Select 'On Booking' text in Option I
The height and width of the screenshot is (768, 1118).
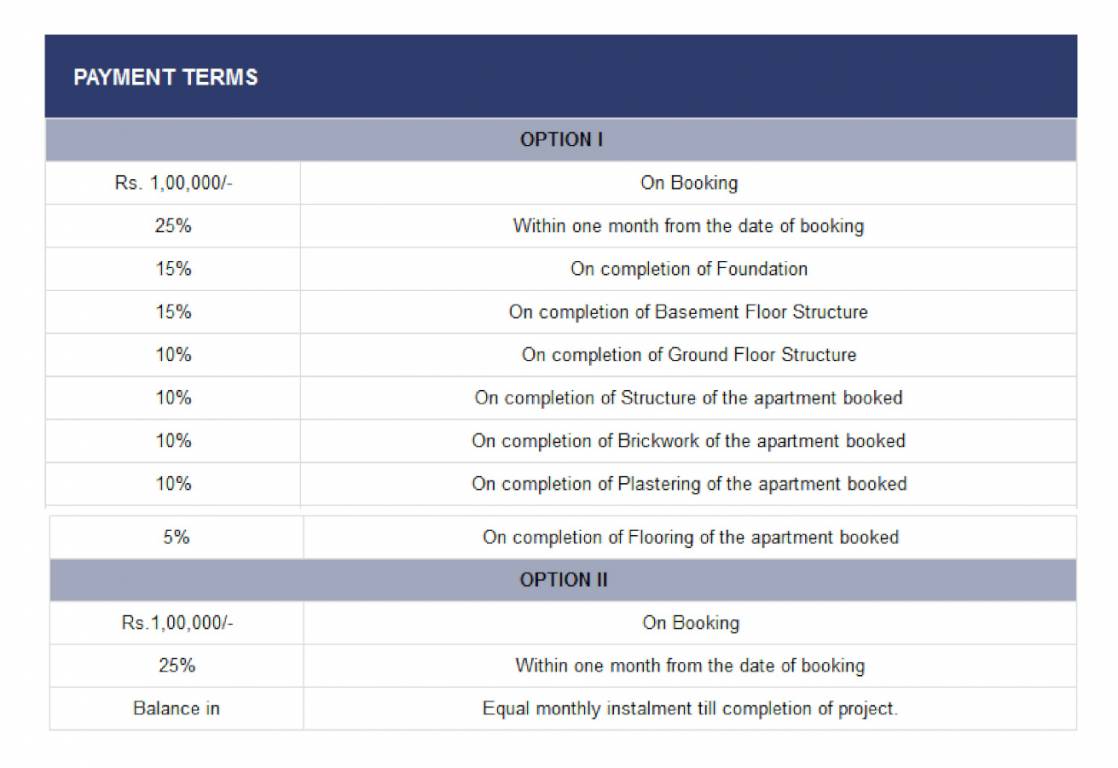(689, 183)
